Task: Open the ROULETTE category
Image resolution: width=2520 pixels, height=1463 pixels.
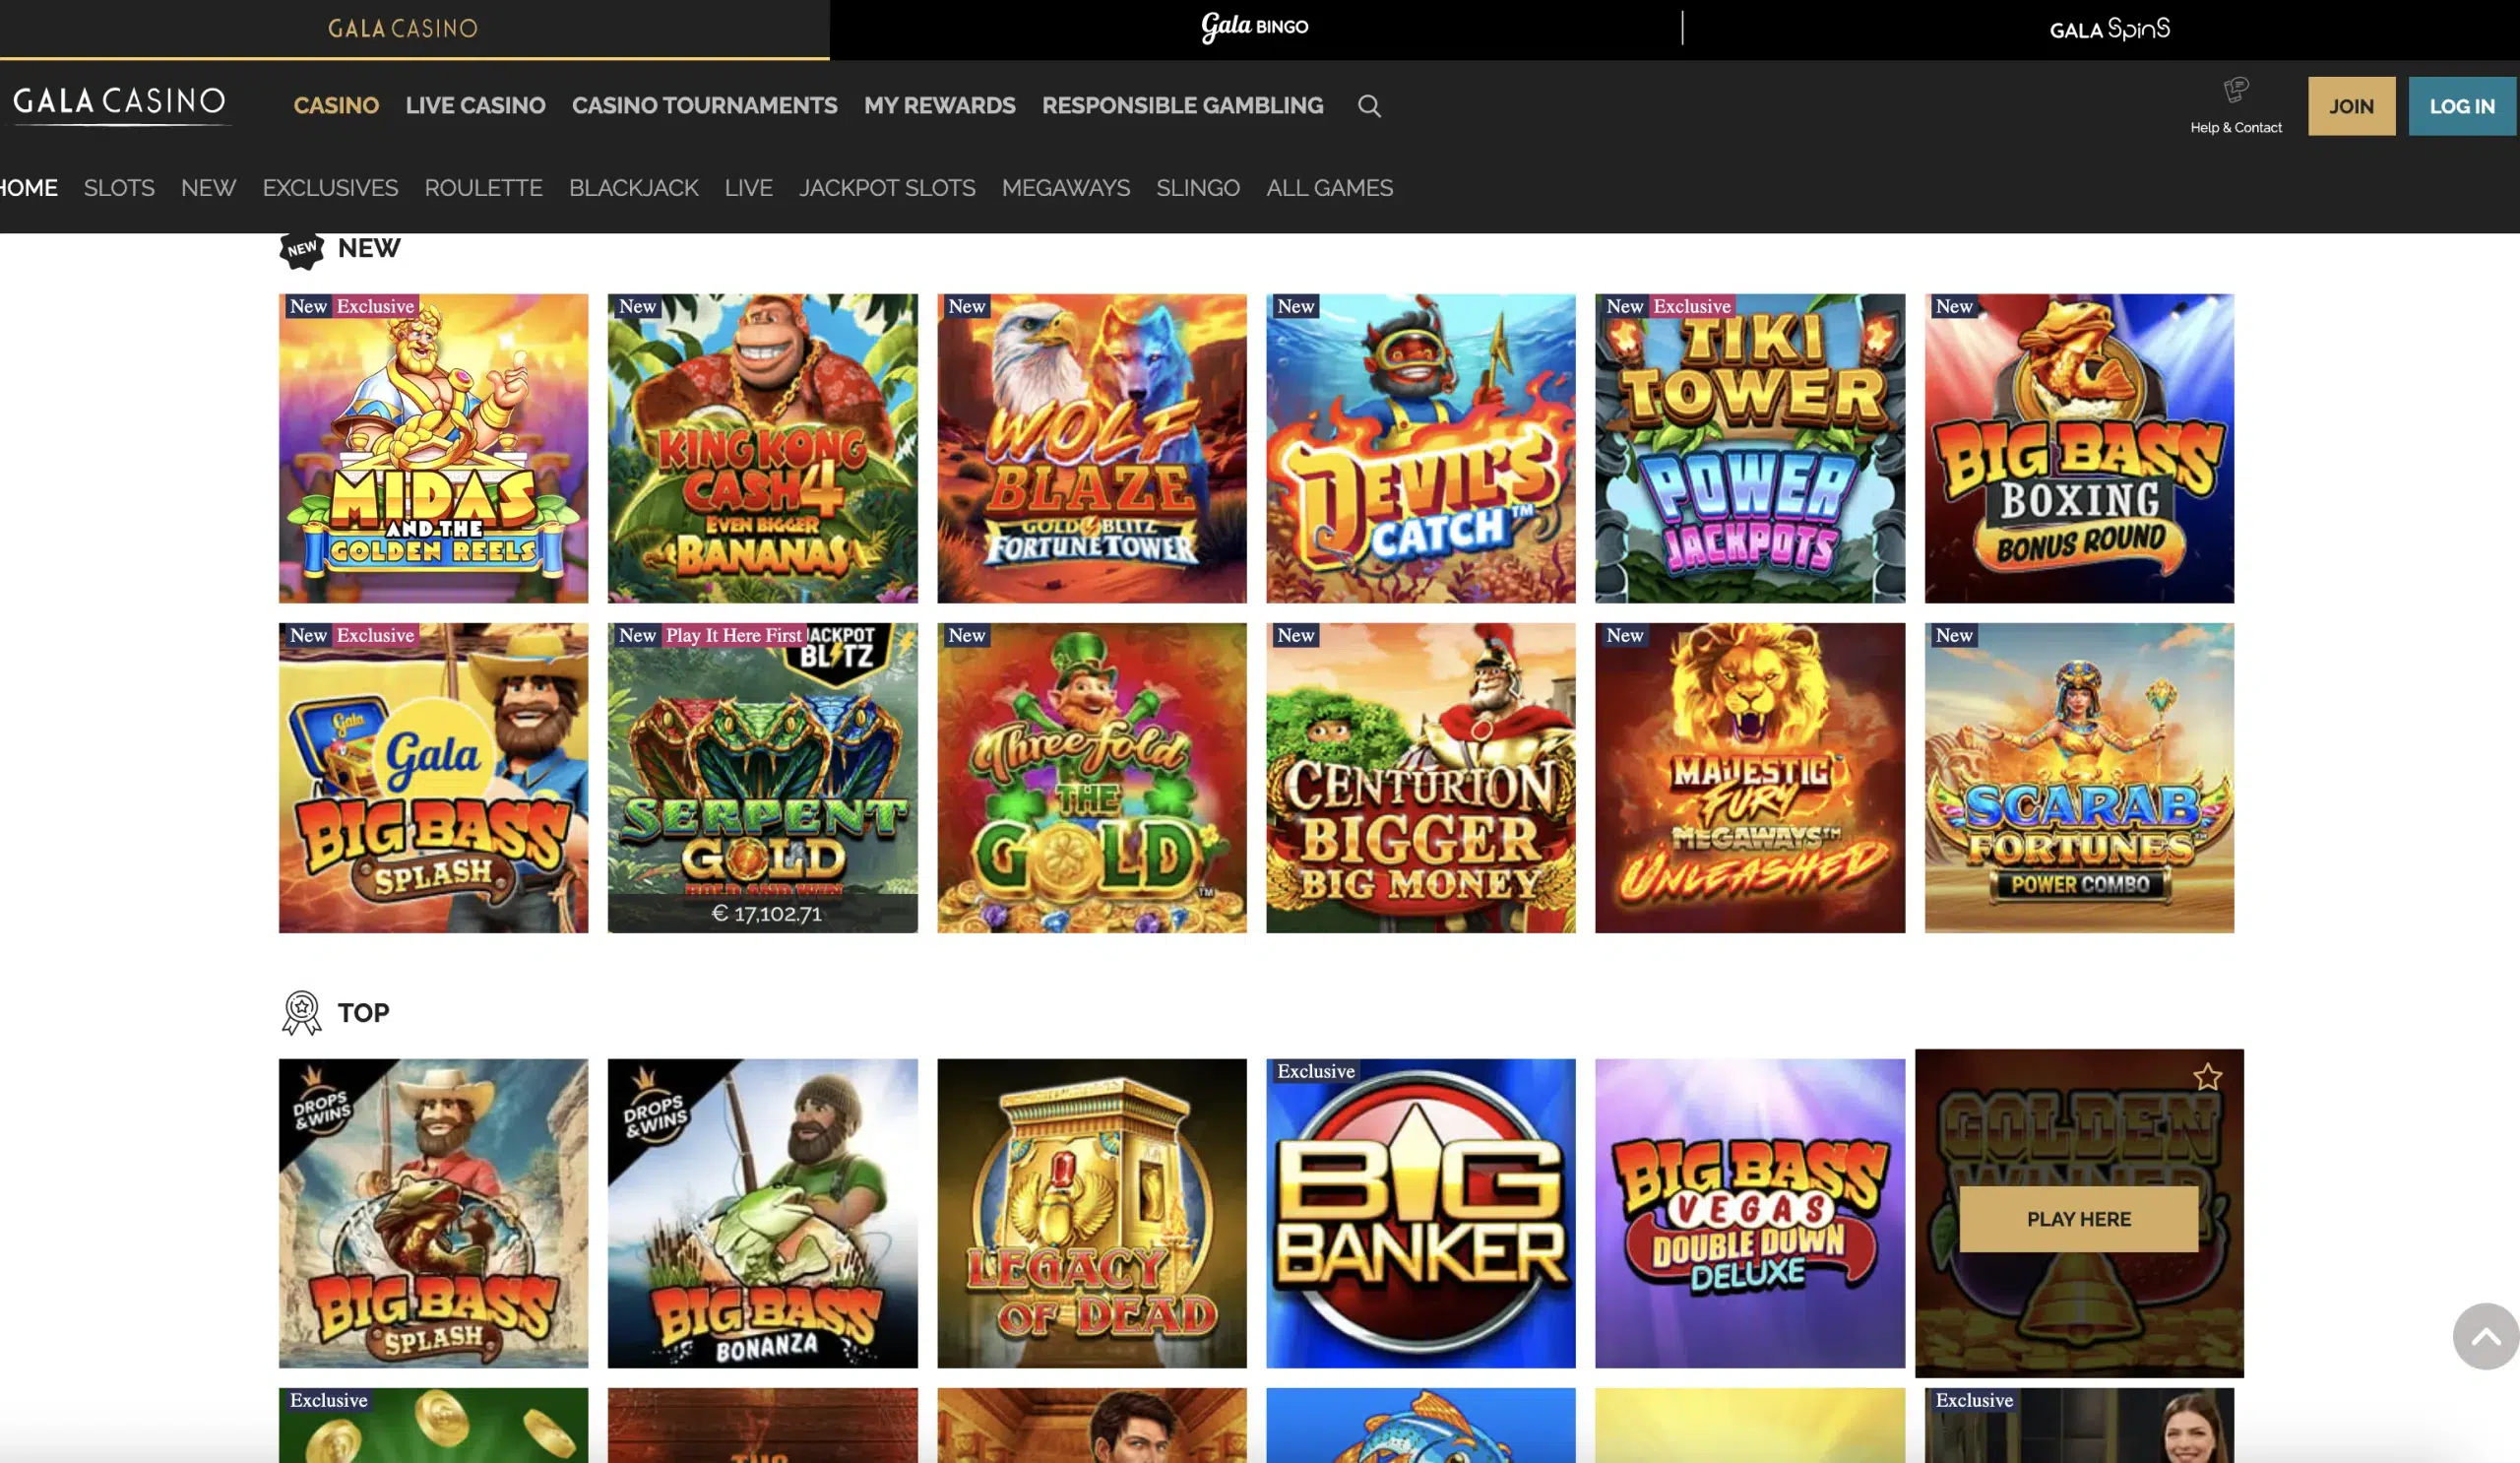Action: pyautogui.click(x=484, y=188)
